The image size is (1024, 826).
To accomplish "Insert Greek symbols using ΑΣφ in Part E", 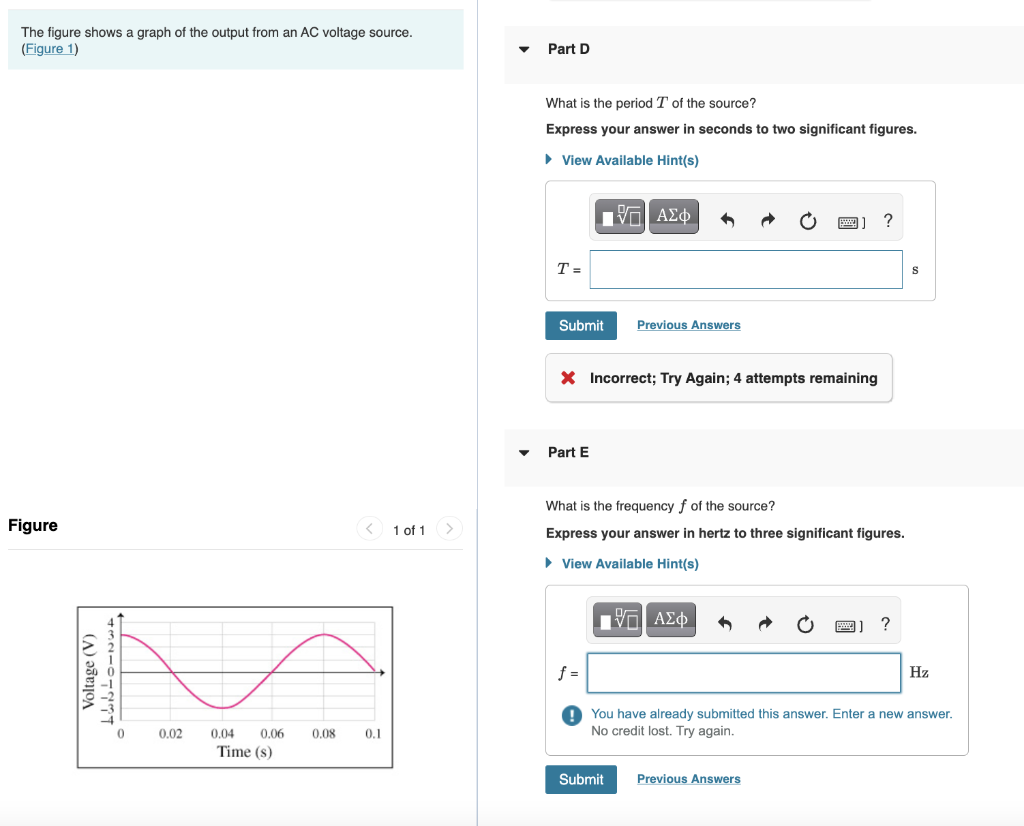I will tap(670, 618).
